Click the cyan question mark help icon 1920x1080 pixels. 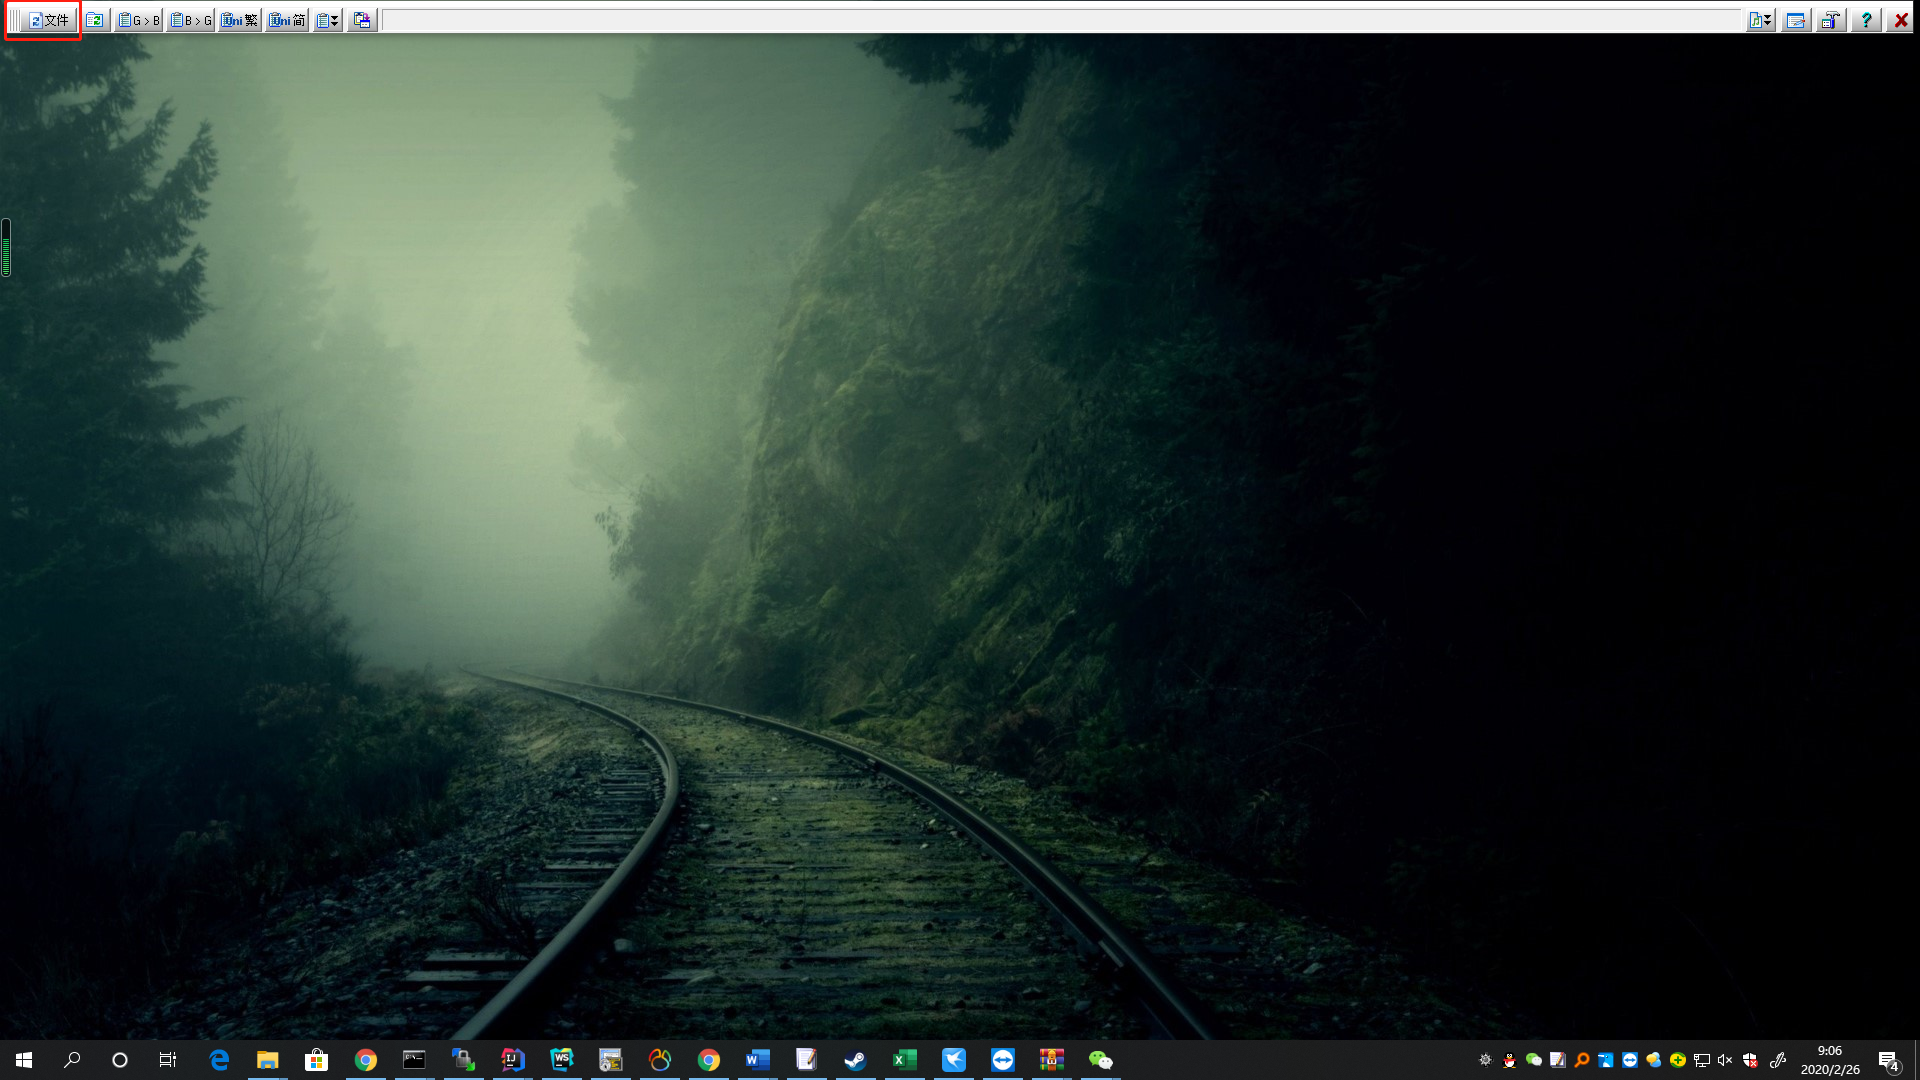(x=1866, y=20)
